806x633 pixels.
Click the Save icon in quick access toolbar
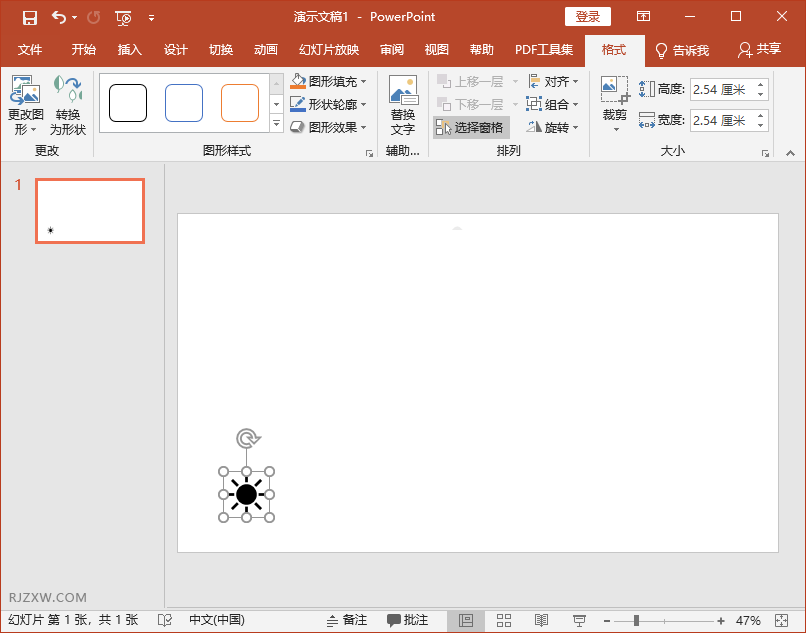30,17
